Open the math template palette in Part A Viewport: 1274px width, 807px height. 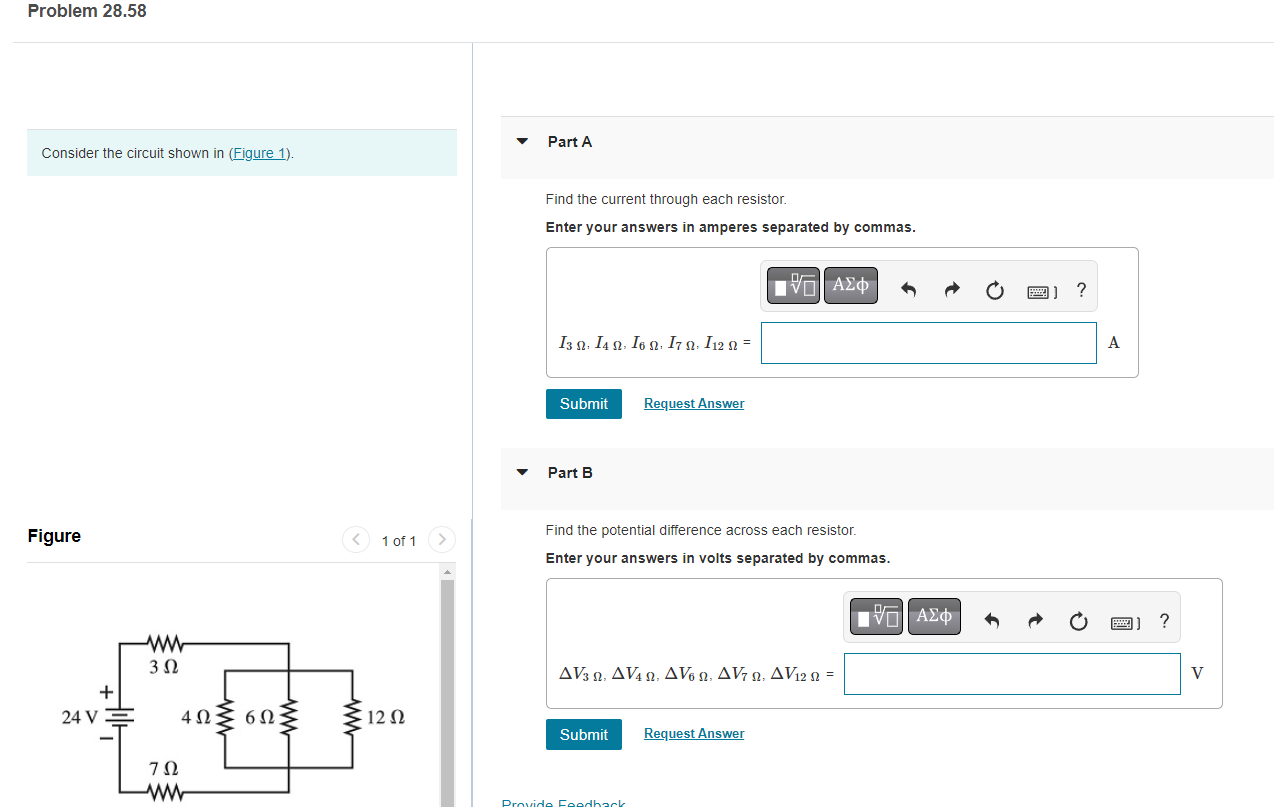coord(792,285)
